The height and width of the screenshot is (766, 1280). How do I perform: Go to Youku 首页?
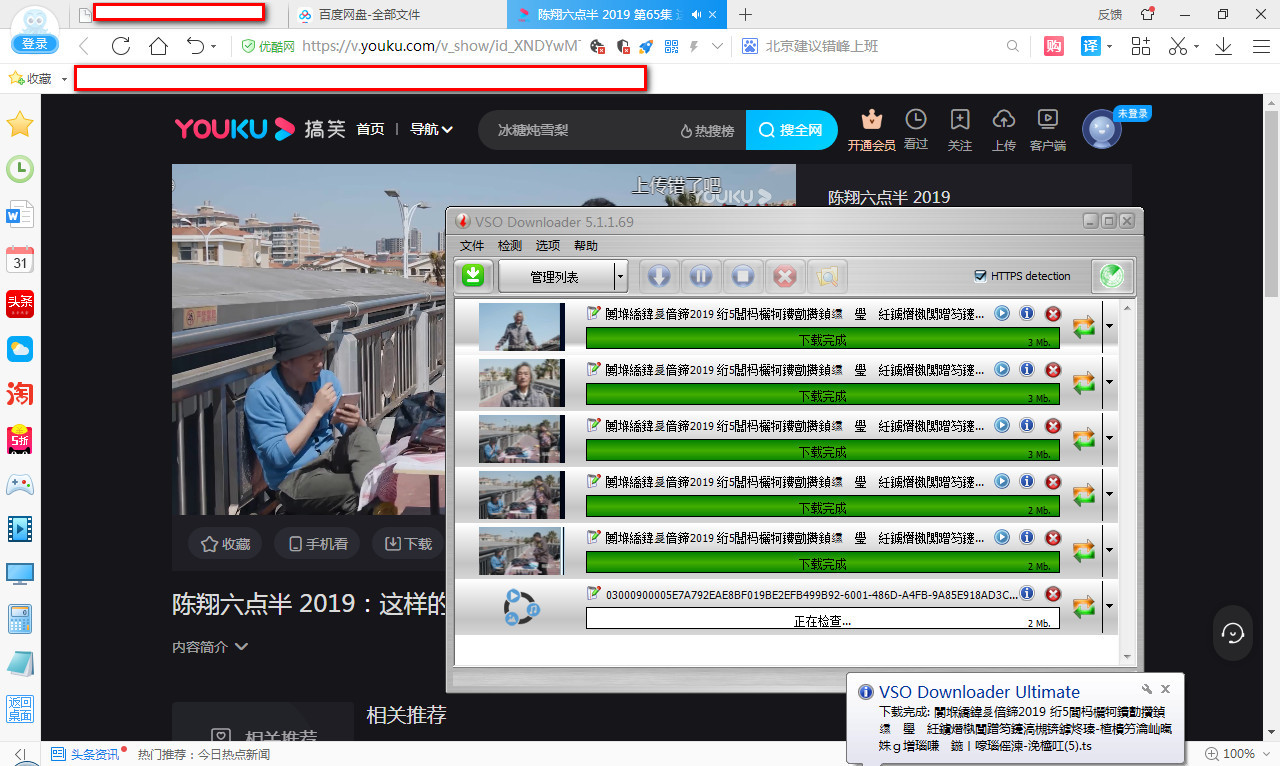[370, 129]
